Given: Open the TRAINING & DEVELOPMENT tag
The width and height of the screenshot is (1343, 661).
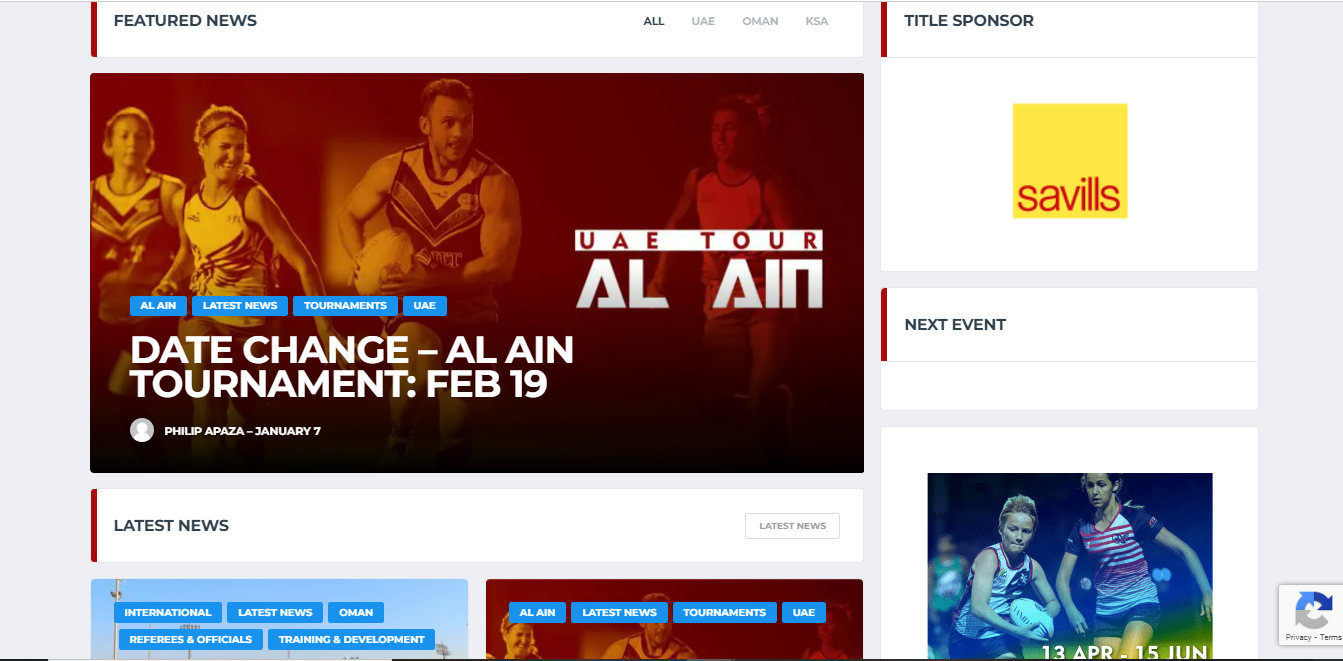Looking at the screenshot, I should click(x=351, y=640).
